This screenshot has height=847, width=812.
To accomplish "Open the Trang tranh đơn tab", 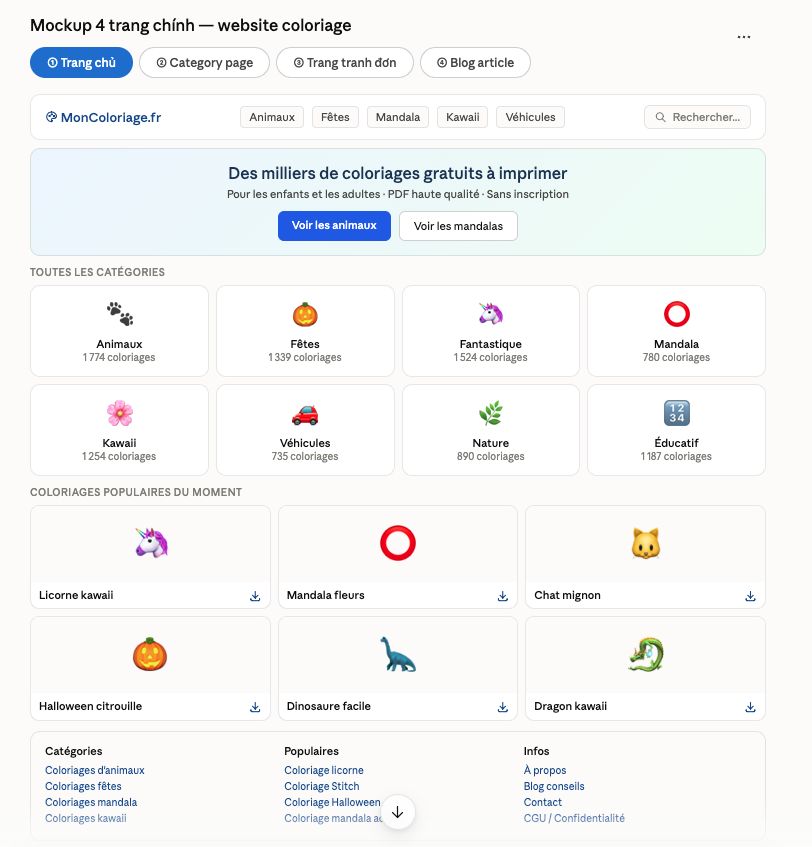I will tap(345, 63).
